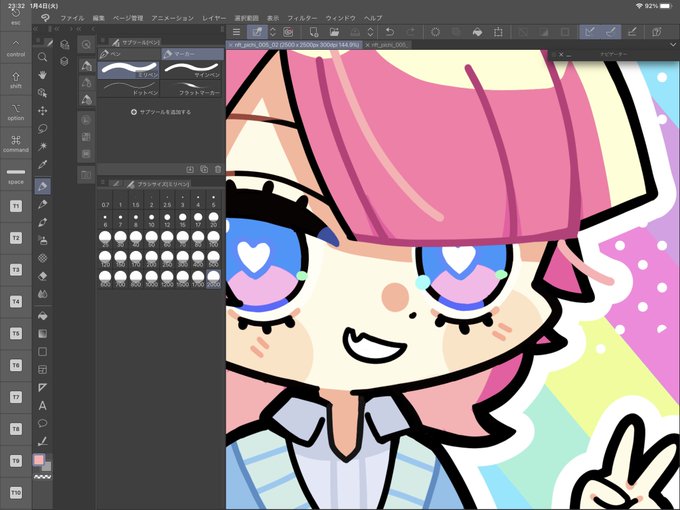Viewport: 680px width, 510px height.
Task: Select the Figure shape tool
Action: [42, 351]
